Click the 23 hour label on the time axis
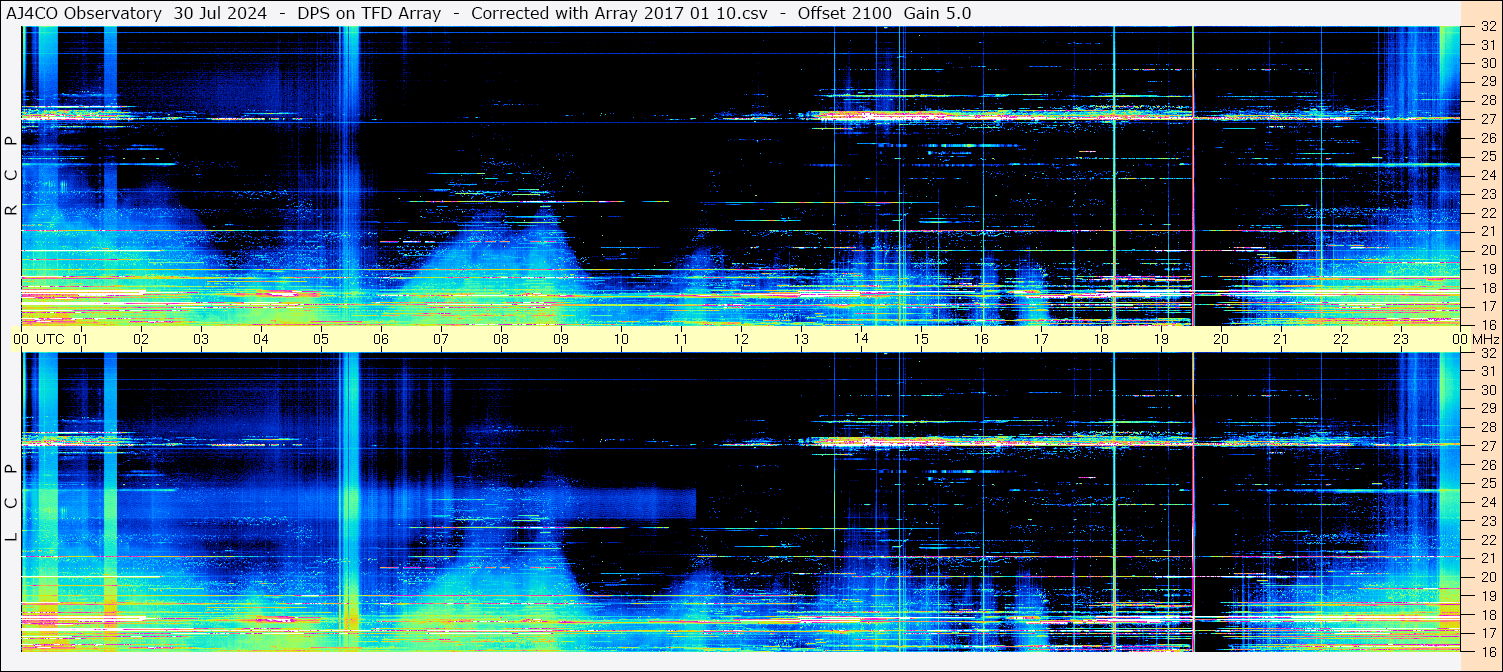Screen dimensions: 1503x672 click(x=1401, y=339)
